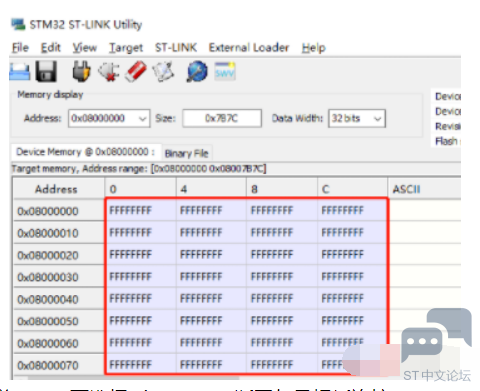Select address cell 0x08000000
The height and width of the screenshot is (391, 480).
click(59, 211)
